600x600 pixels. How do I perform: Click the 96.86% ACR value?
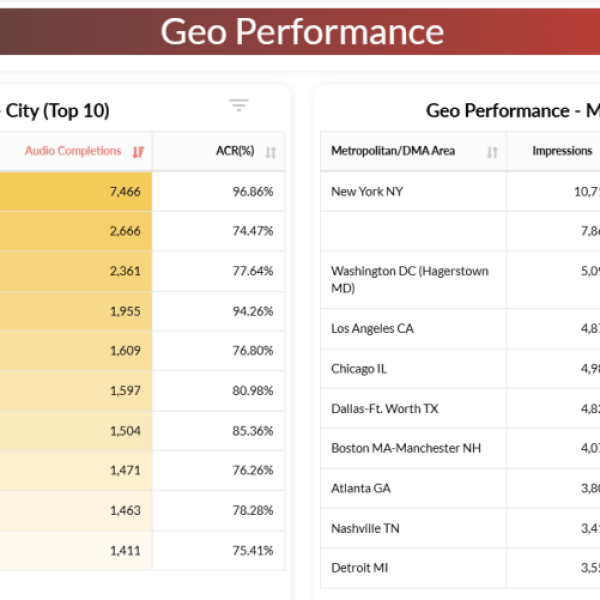[253, 191]
